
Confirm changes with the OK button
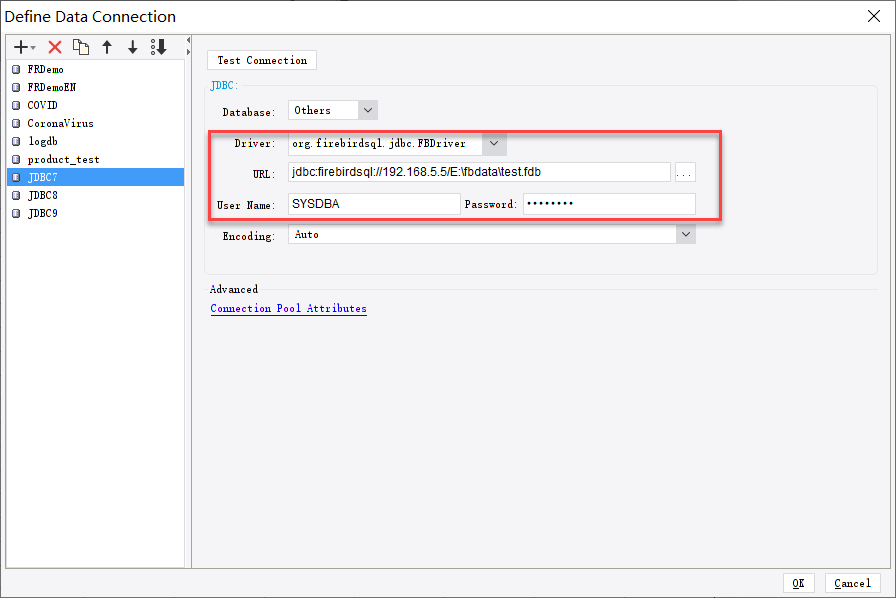pos(797,583)
